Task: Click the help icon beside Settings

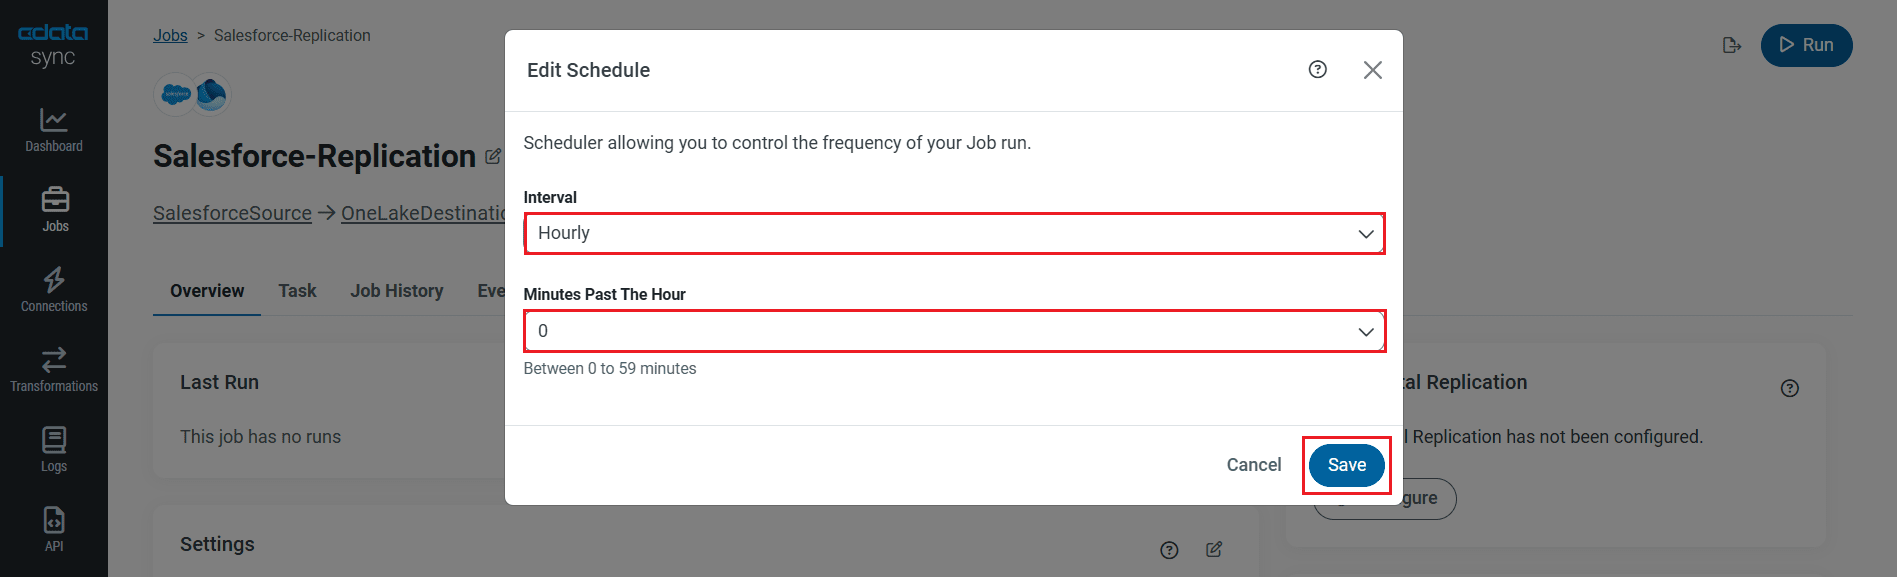Action: point(1169,550)
